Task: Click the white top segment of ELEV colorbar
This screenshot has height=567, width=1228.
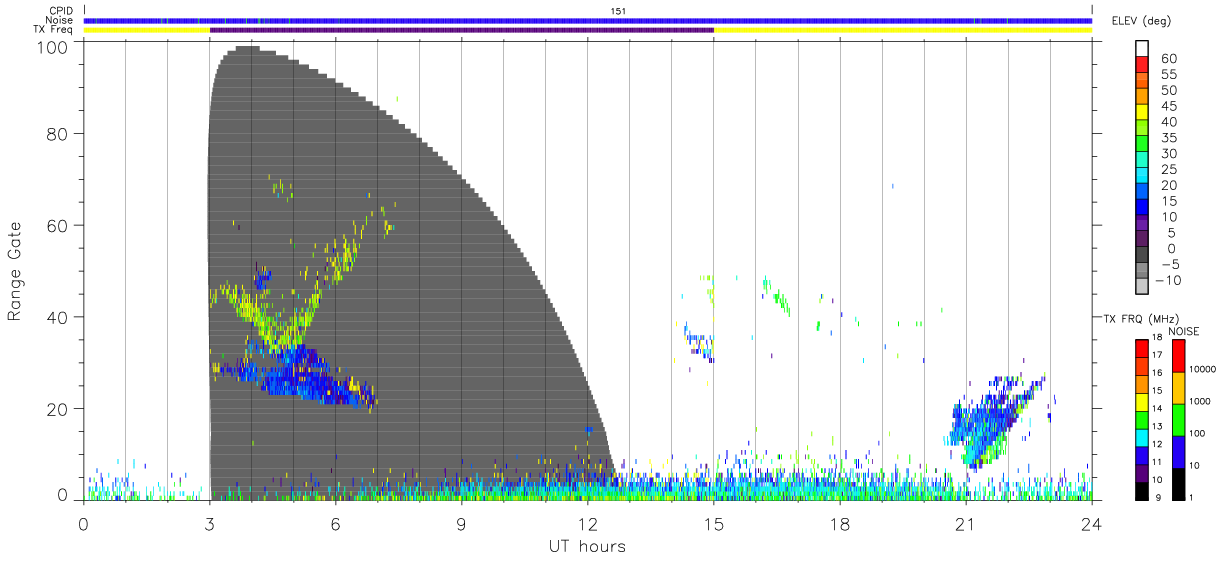Action: pos(1142,49)
